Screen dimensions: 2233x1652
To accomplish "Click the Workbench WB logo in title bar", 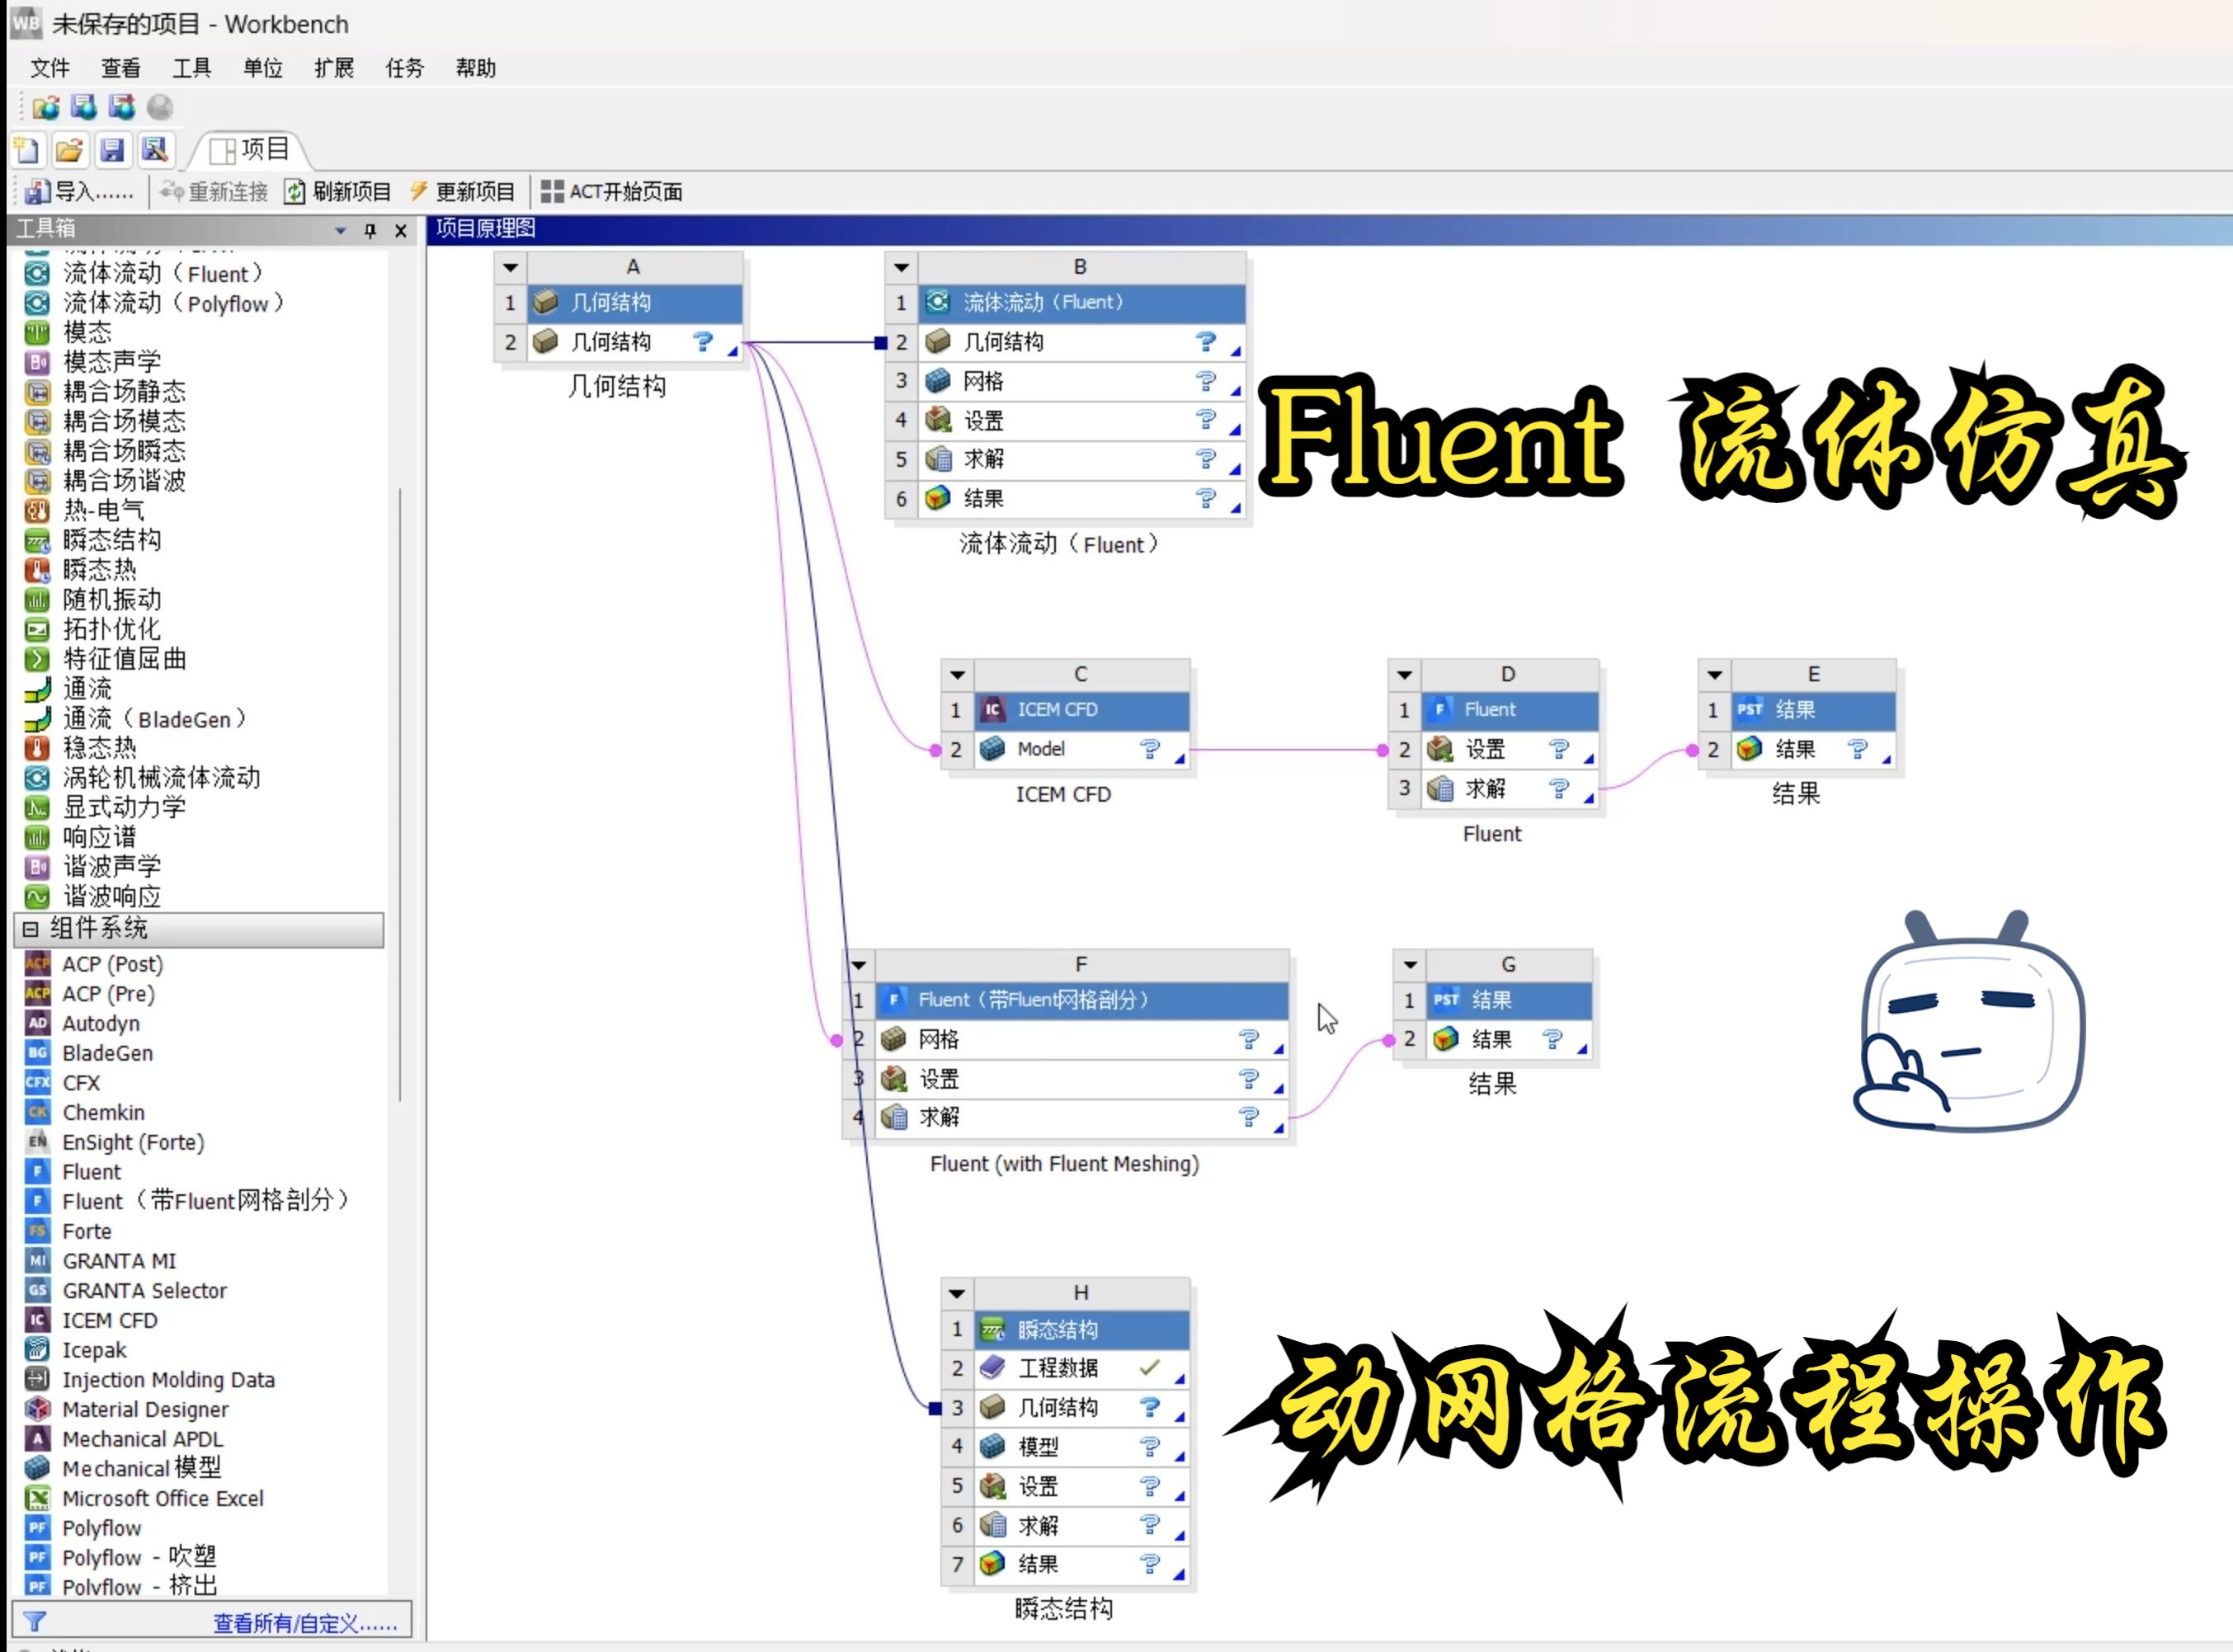I will [26, 22].
